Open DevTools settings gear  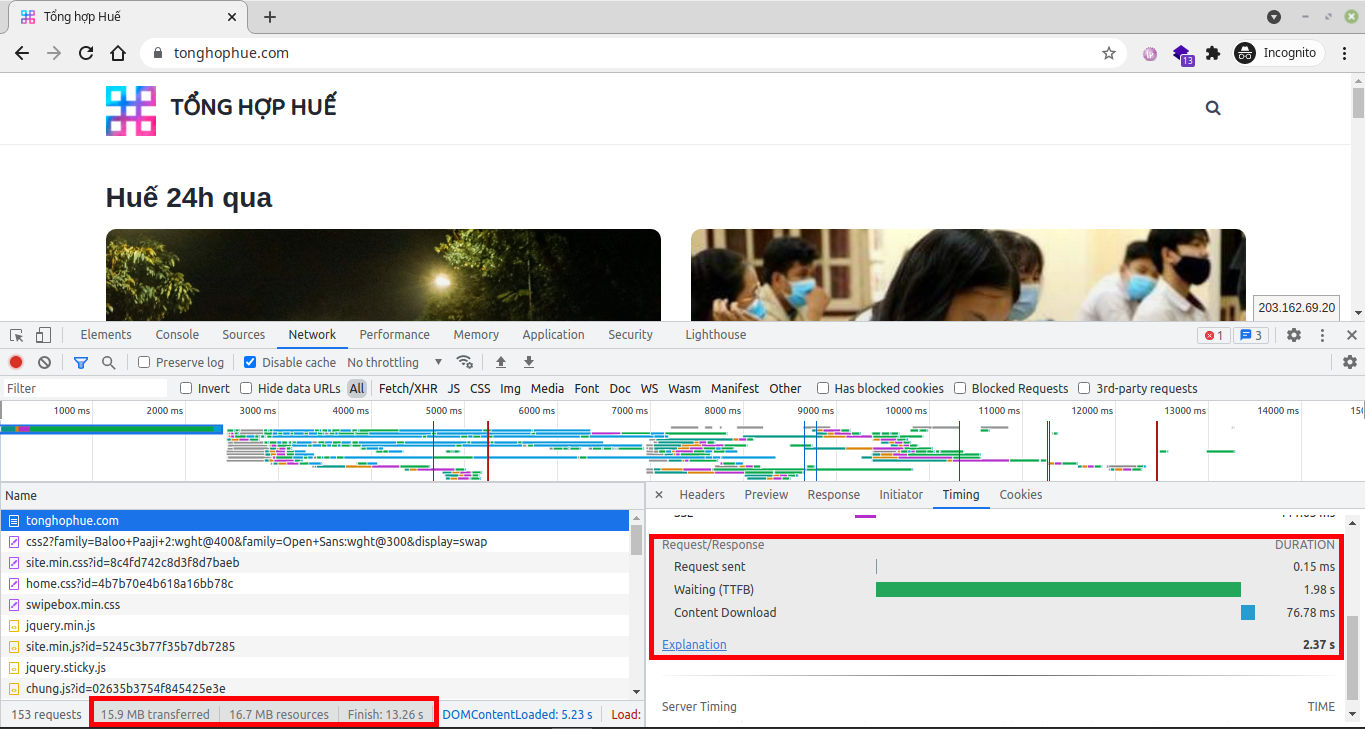(x=1294, y=335)
